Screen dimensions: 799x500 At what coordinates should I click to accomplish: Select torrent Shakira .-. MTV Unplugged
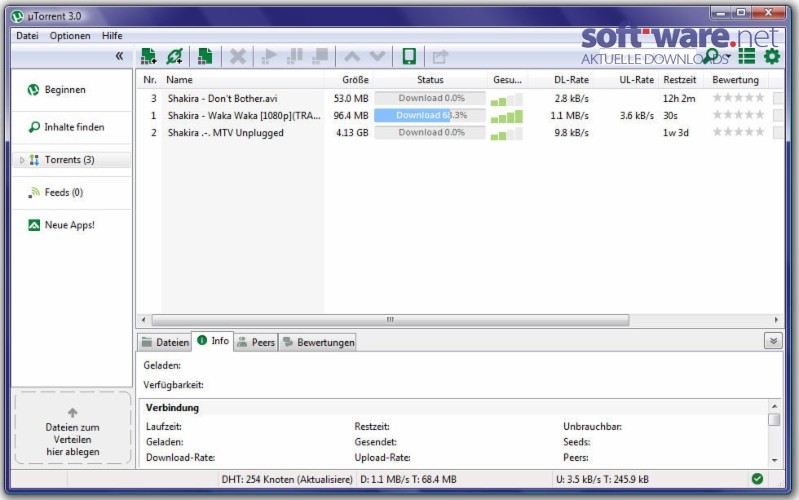(226, 133)
